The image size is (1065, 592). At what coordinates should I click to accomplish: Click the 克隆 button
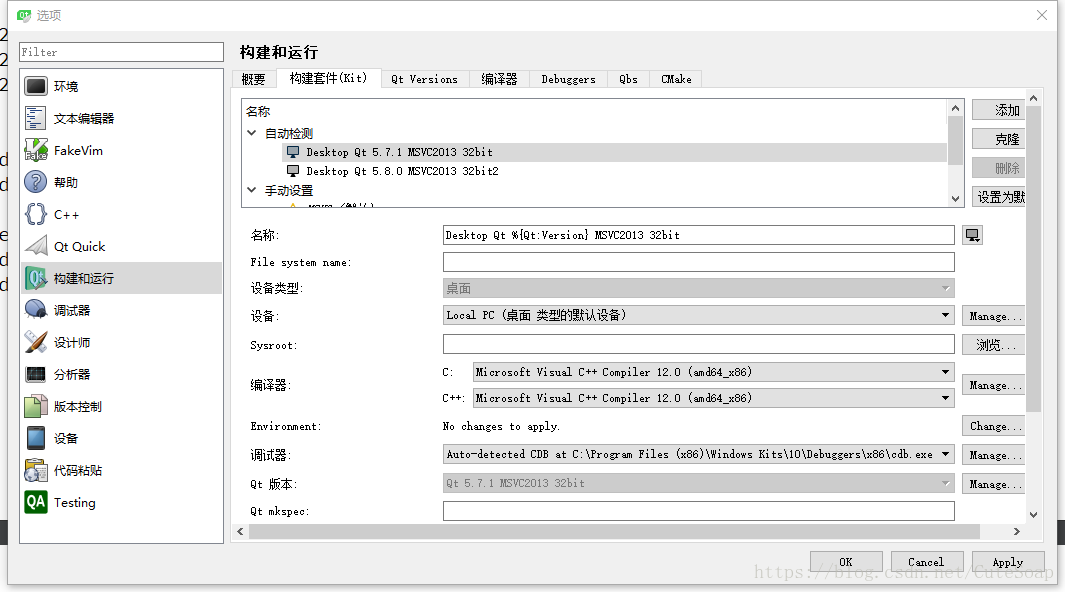pos(998,139)
